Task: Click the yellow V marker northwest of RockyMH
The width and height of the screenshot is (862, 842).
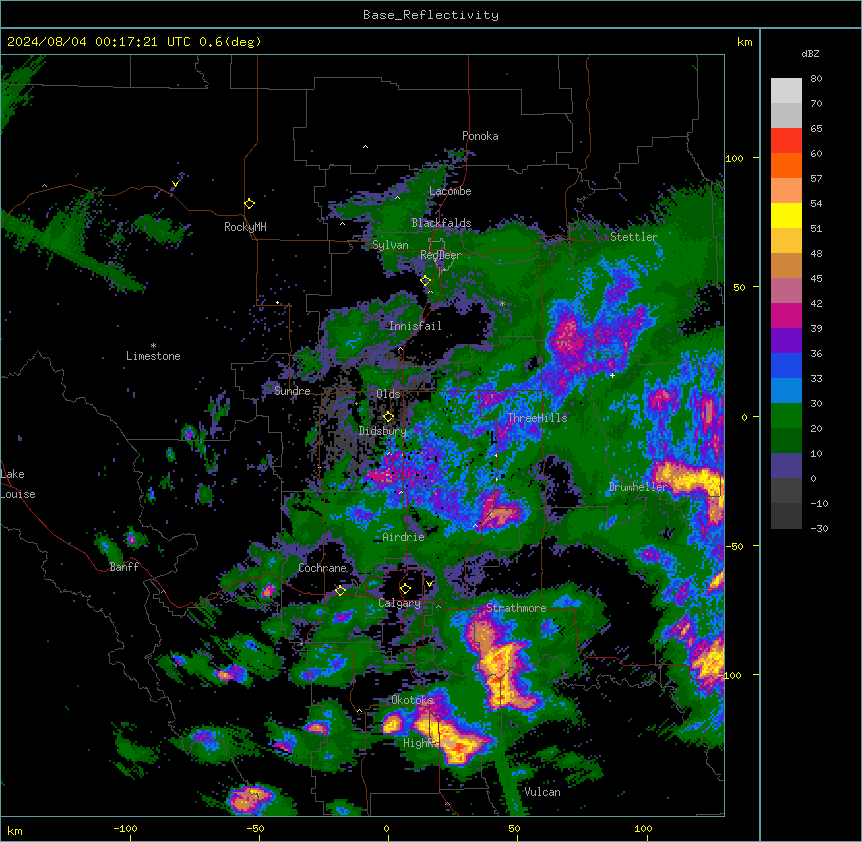Action: coord(175,184)
